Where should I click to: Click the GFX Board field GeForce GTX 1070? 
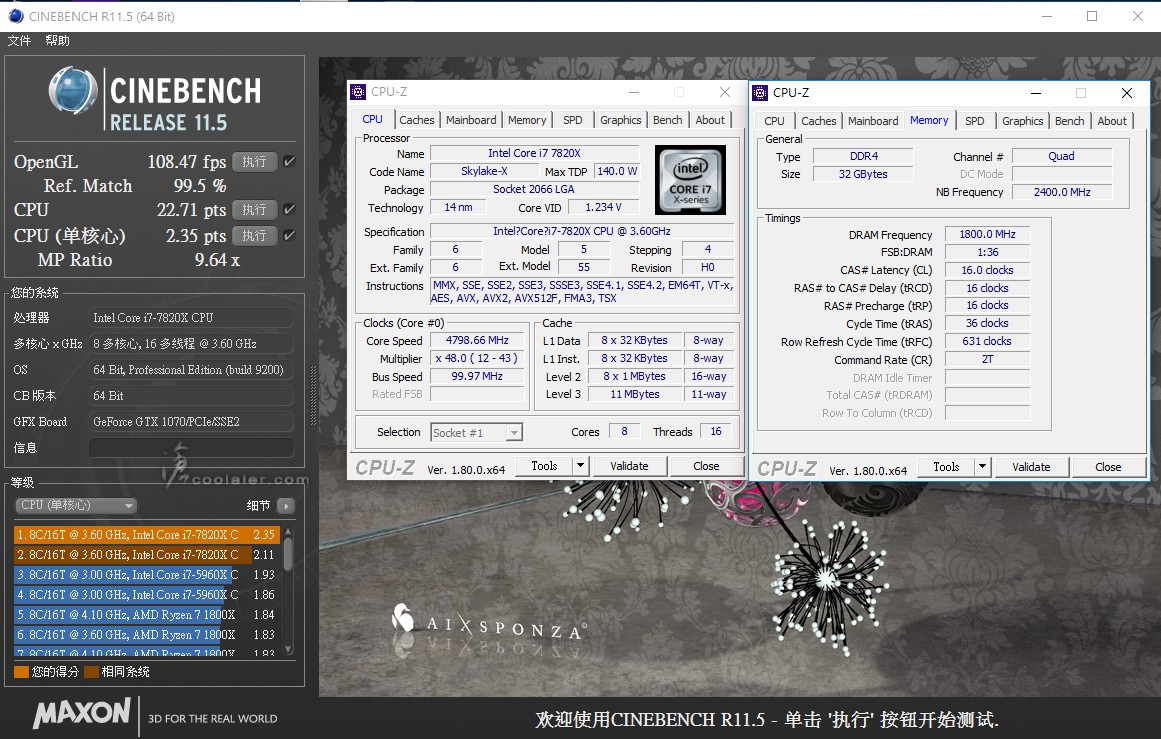click(x=191, y=422)
